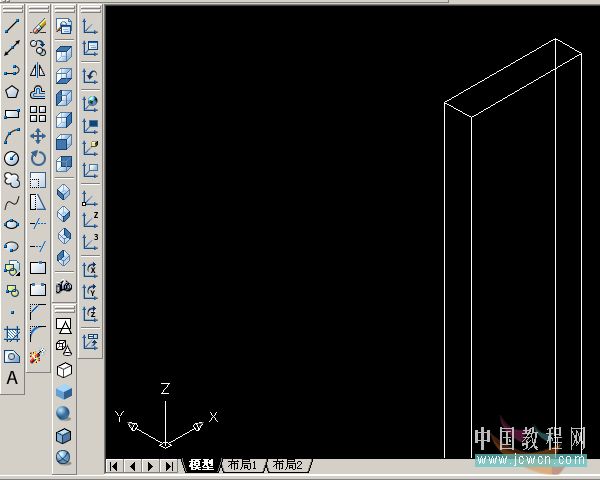Screen dimensions: 600x480
Task: Click the Camera view icon
Action: click(x=64, y=286)
